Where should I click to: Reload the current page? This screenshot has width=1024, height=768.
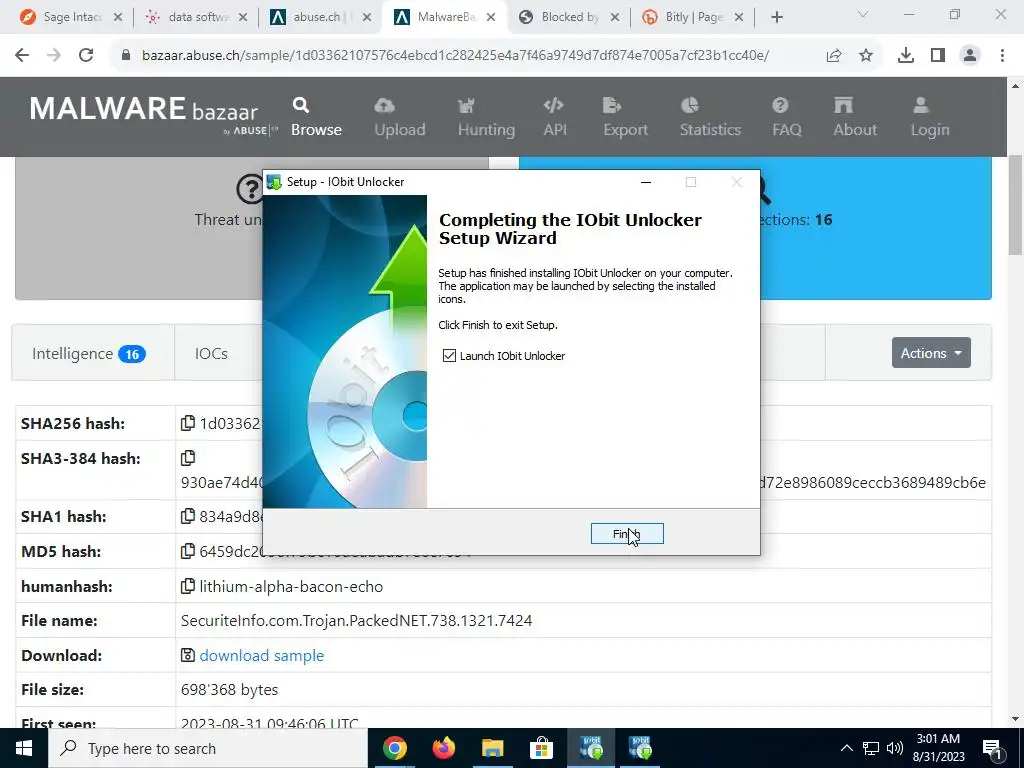pos(86,55)
